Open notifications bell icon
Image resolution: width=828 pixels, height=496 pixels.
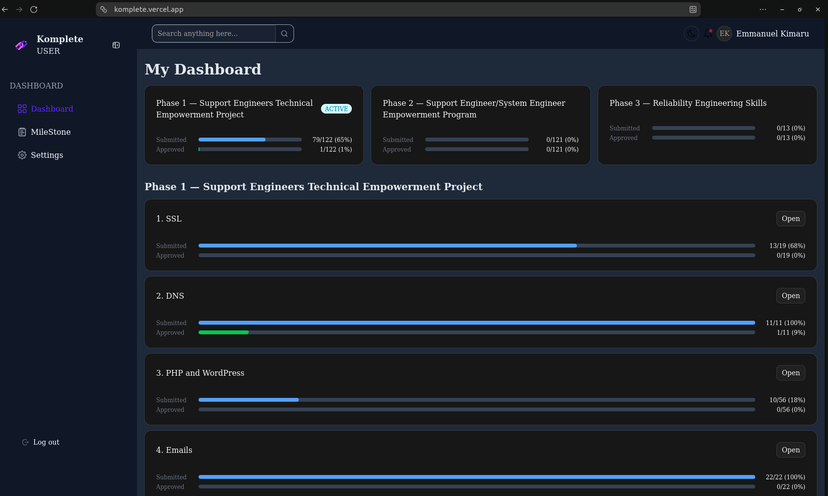coord(708,34)
